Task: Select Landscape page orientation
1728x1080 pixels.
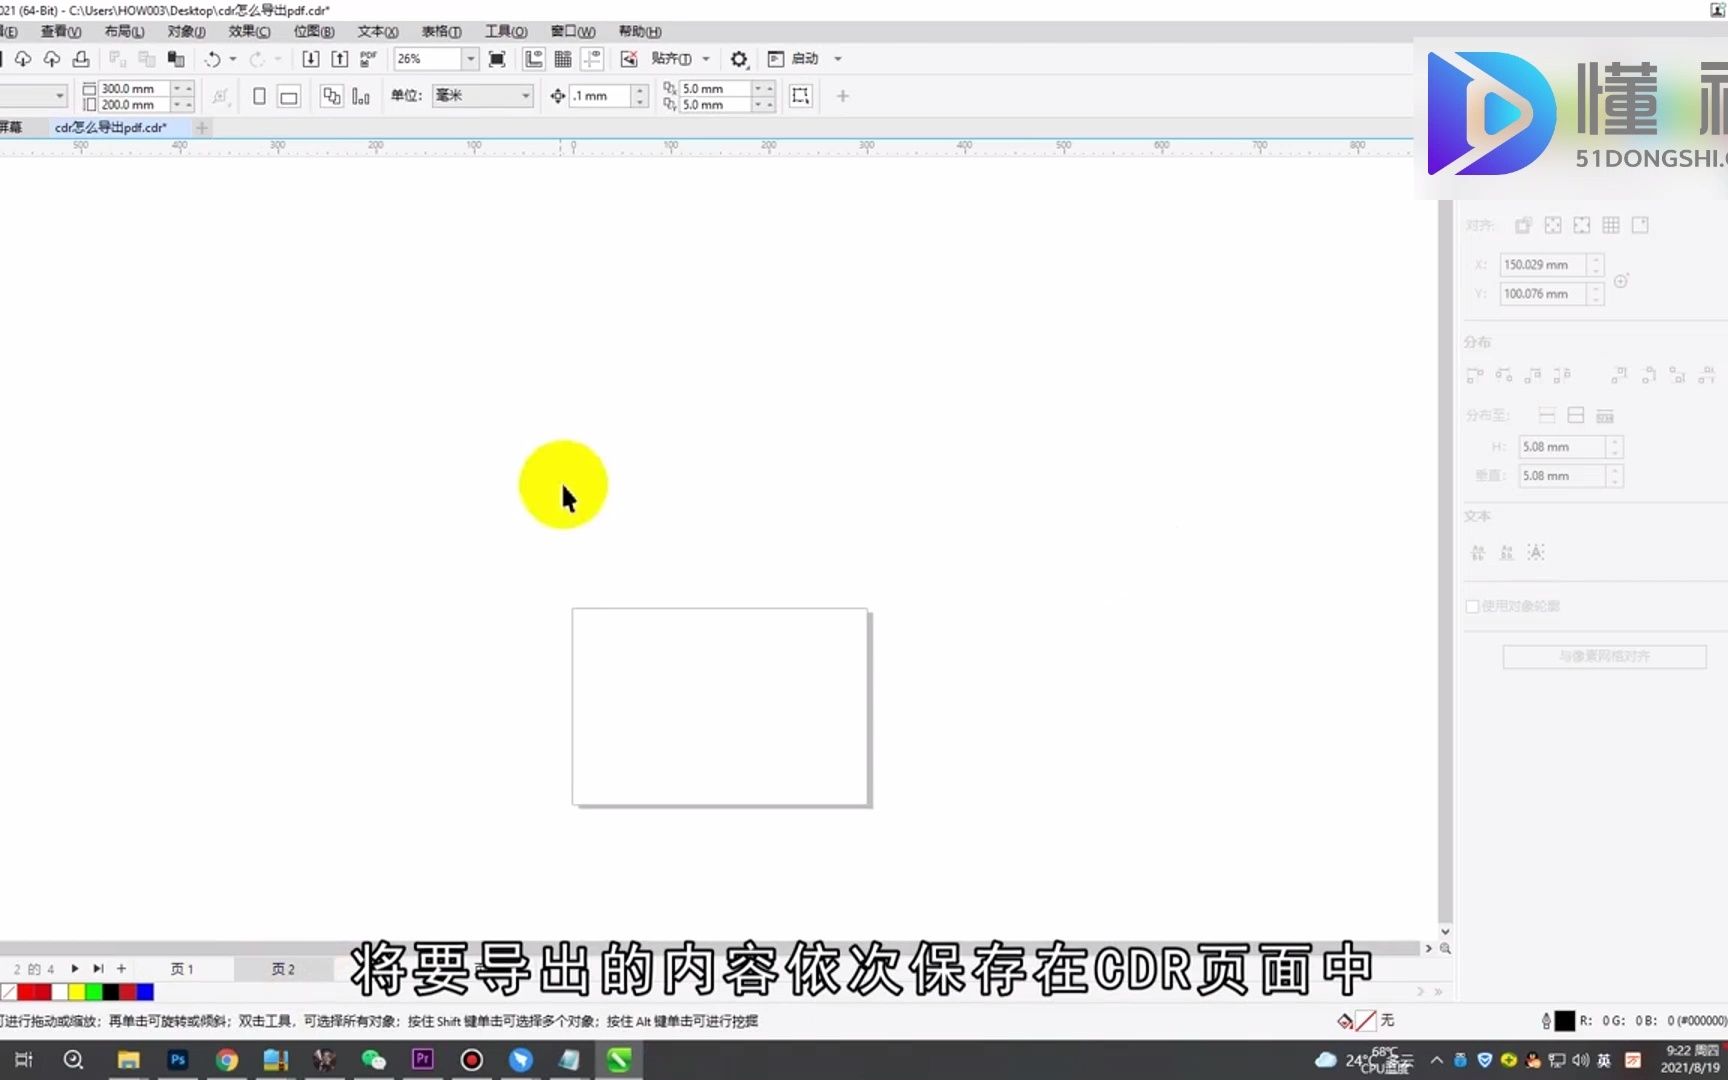Action: [289, 96]
